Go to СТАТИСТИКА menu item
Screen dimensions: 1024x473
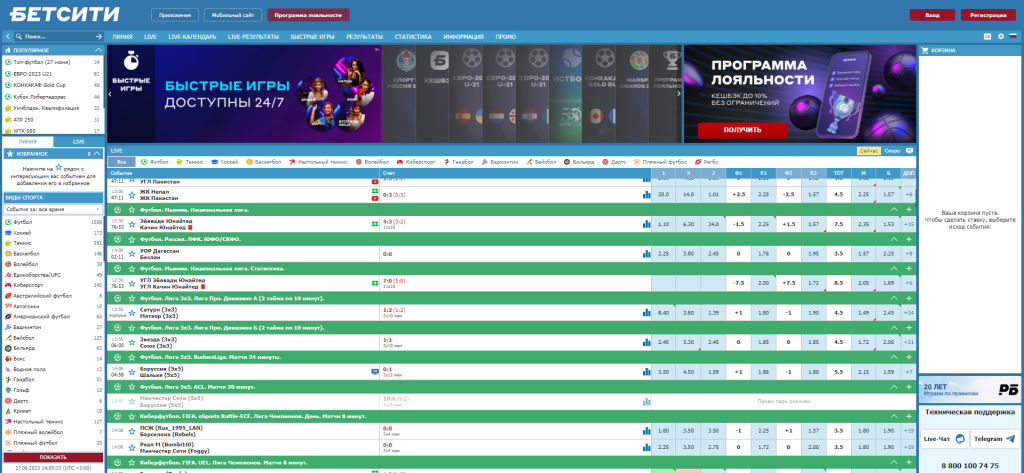point(412,36)
